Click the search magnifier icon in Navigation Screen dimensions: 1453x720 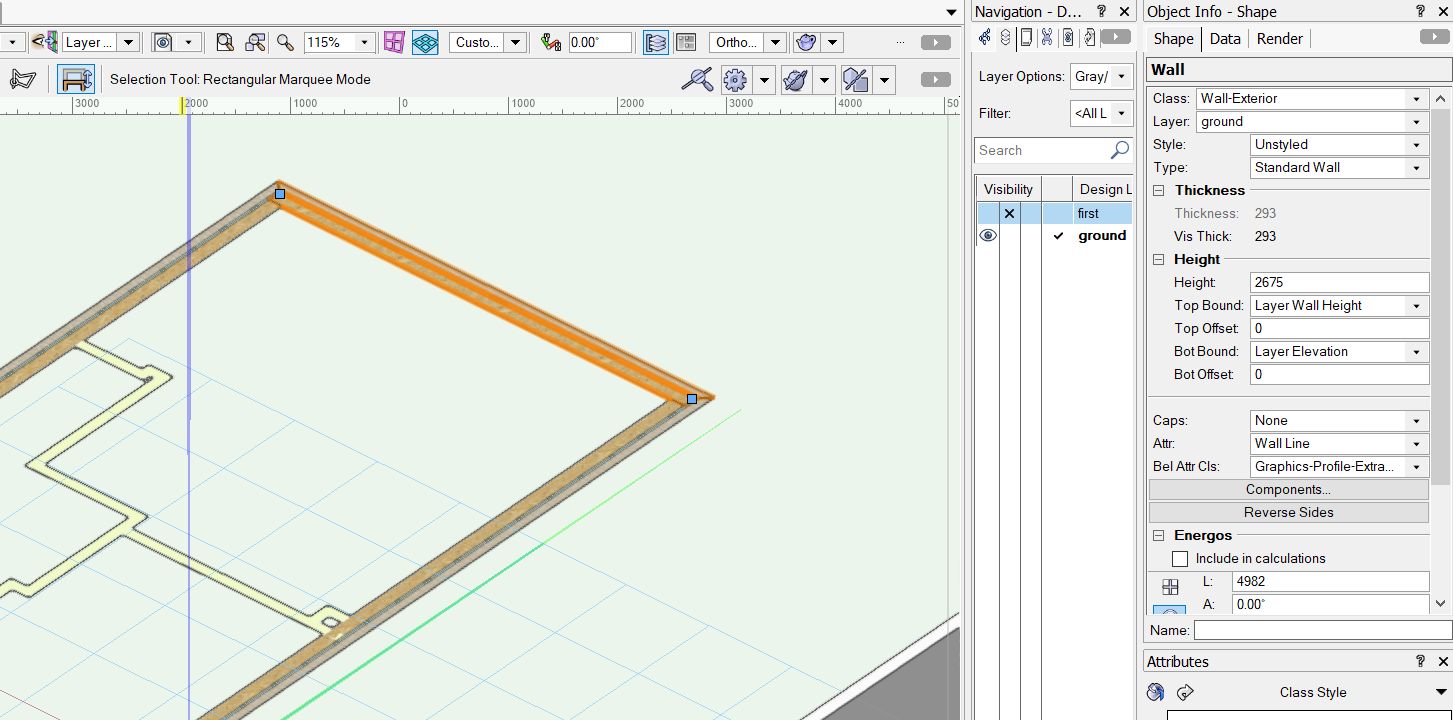click(1119, 150)
